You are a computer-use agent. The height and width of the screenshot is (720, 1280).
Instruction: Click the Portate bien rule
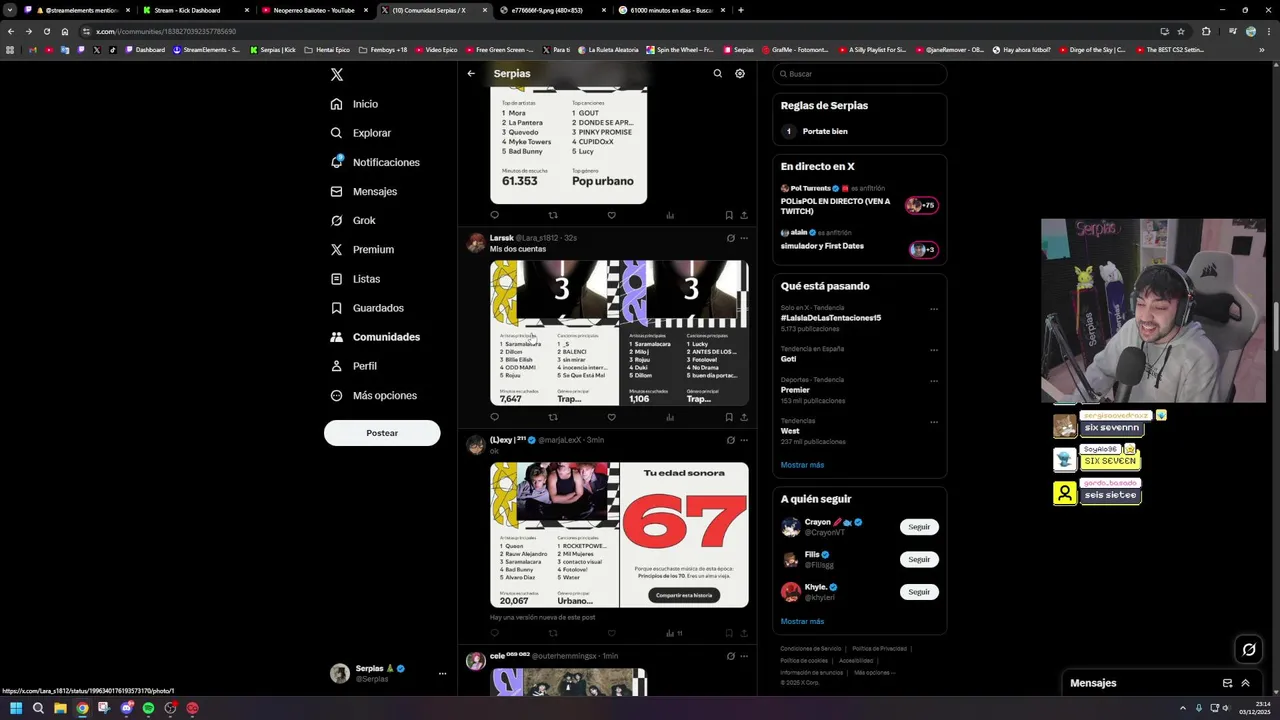(859, 131)
